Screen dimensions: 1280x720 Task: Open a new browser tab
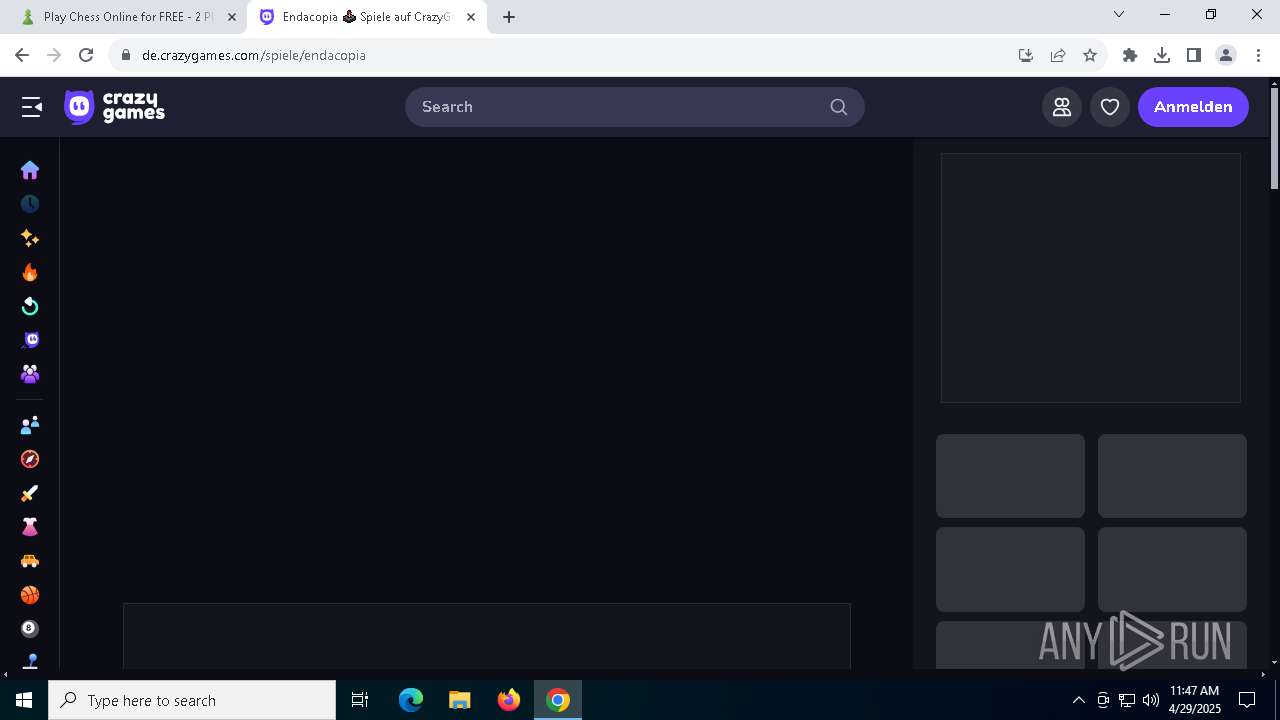pyautogui.click(x=509, y=17)
